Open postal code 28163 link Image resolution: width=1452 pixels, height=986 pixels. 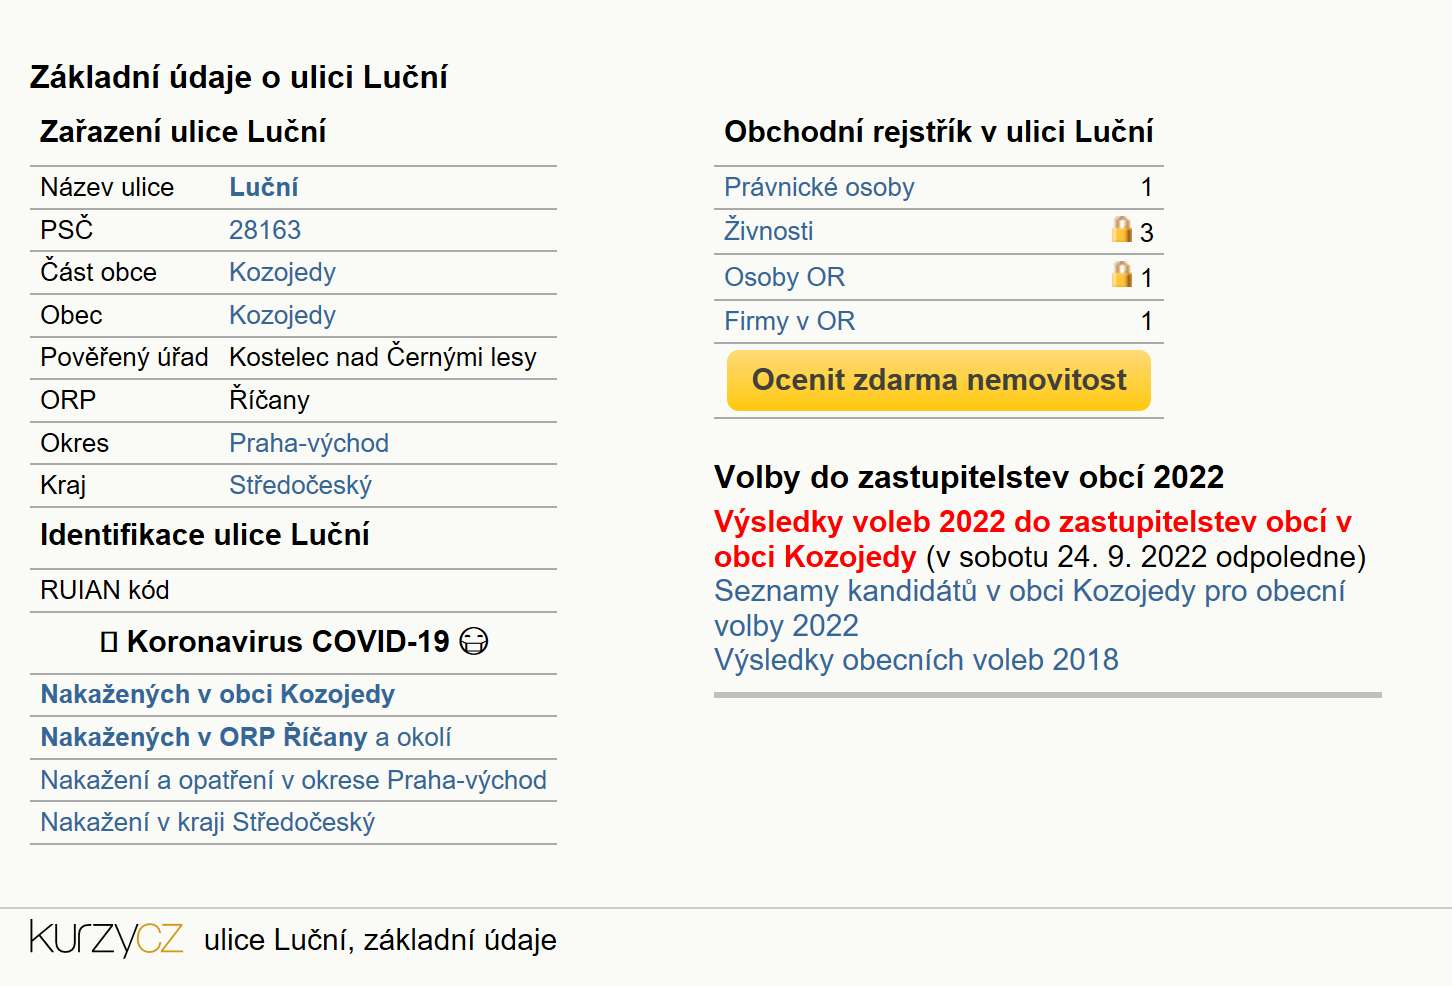(x=265, y=230)
